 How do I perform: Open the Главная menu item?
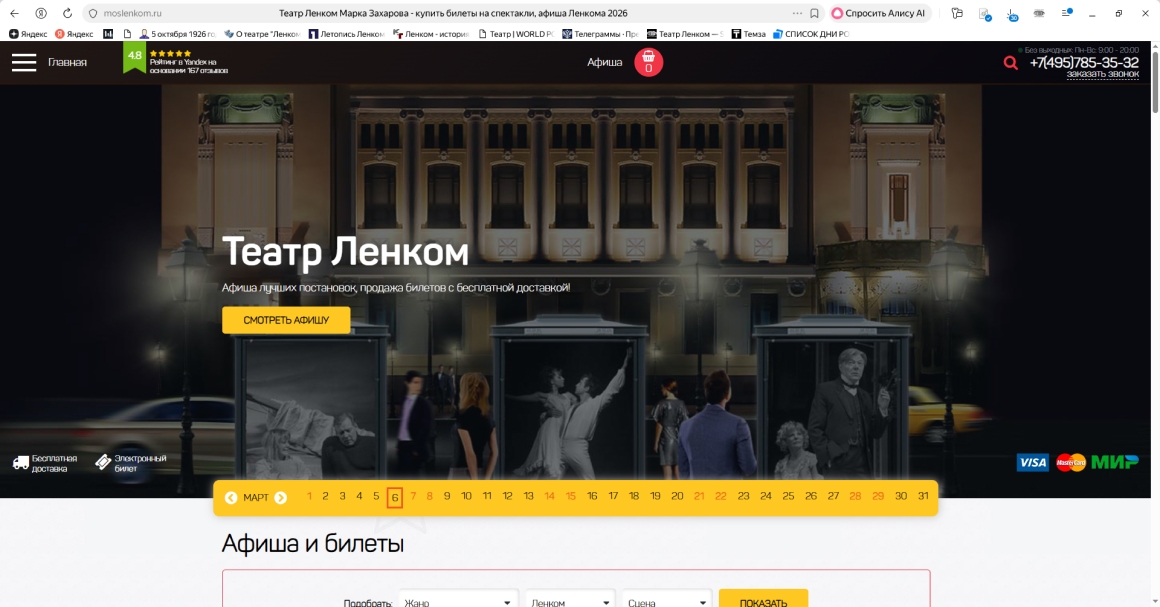pos(67,62)
